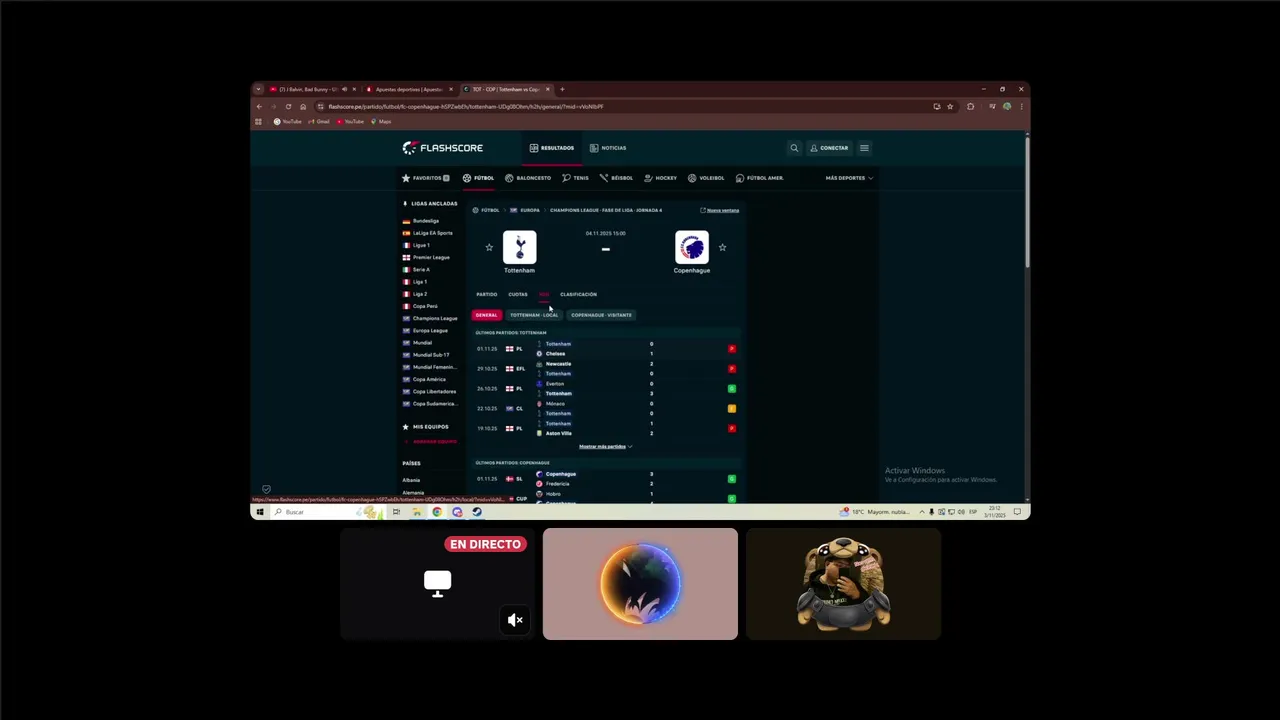Select the Copenhague - Visitante filter
This screenshot has height=720, width=1280.
point(601,315)
